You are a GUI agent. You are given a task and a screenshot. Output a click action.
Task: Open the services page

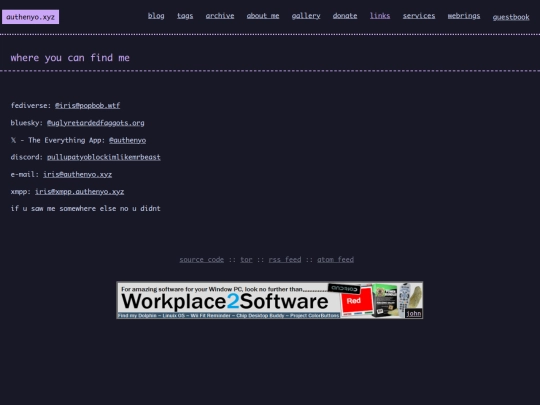coord(419,16)
